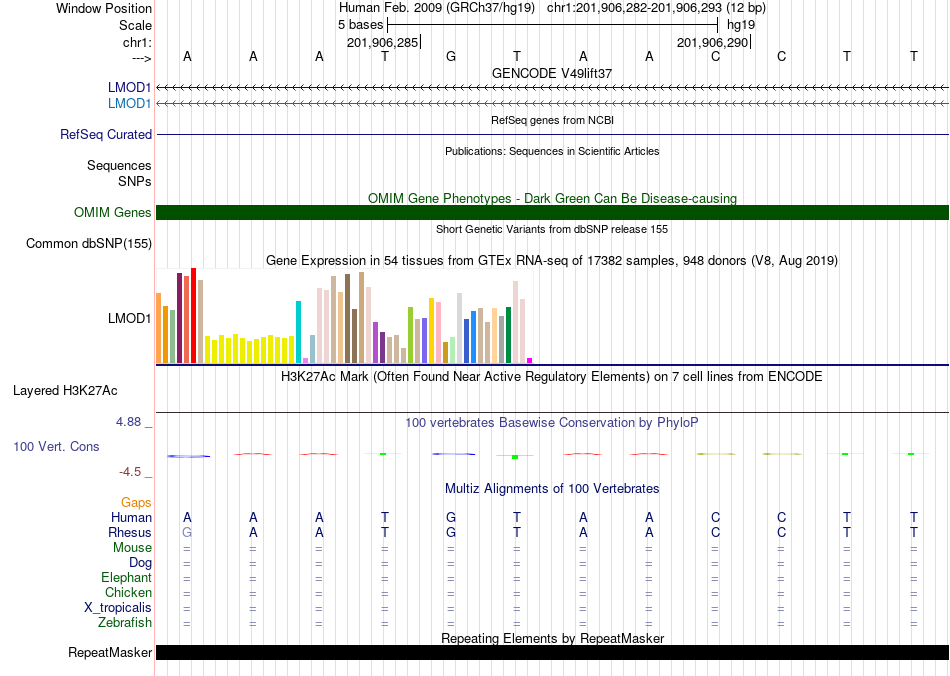The image size is (950, 676).
Task: Click the black RepeatMasker track bar
Action: click(x=552, y=652)
